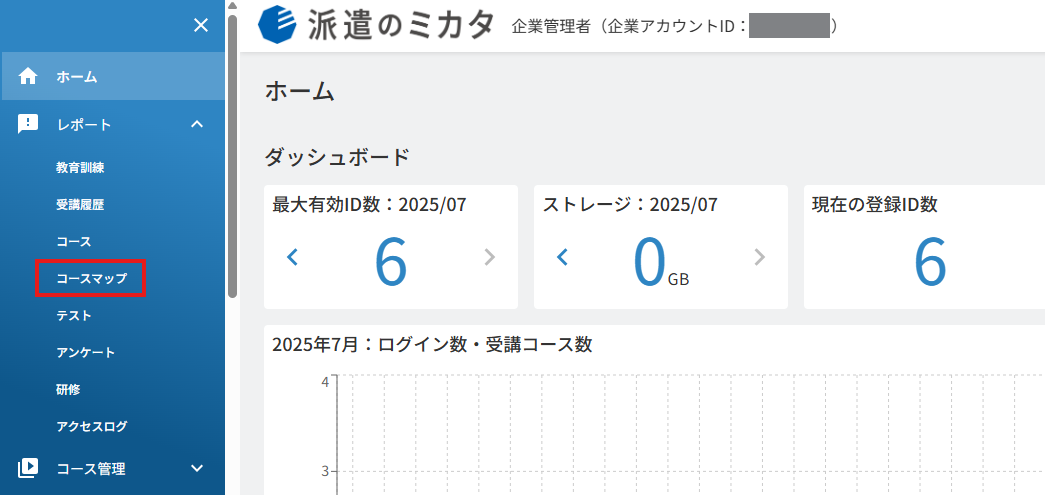This screenshot has width=1045, height=495.
Task: Open the ホーム menu item
Action: (x=113, y=77)
